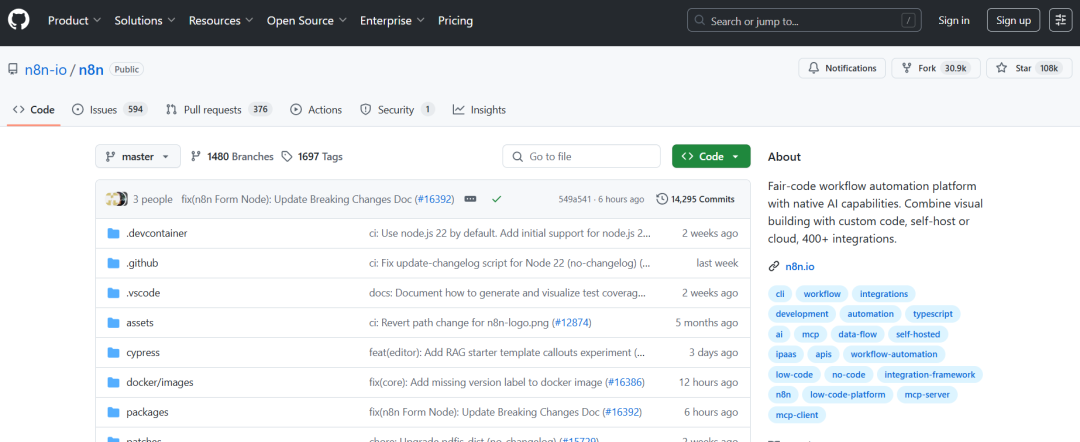Open the n8n-io organization link

click(x=45, y=69)
